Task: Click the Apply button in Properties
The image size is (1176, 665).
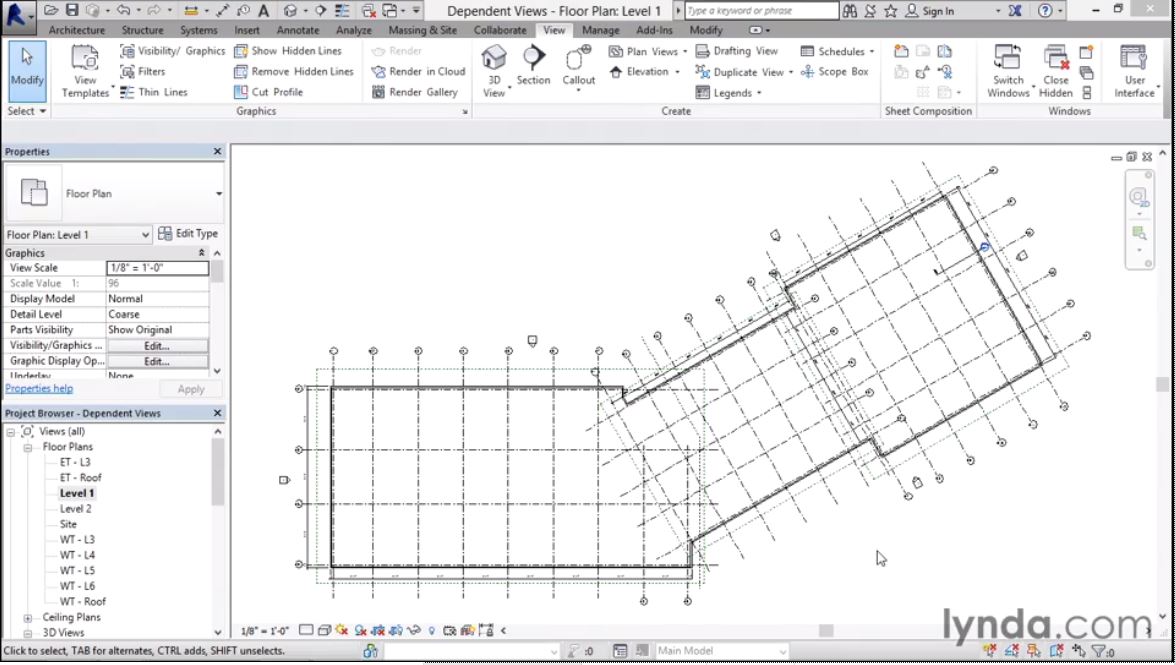Action: coord(190,389)
